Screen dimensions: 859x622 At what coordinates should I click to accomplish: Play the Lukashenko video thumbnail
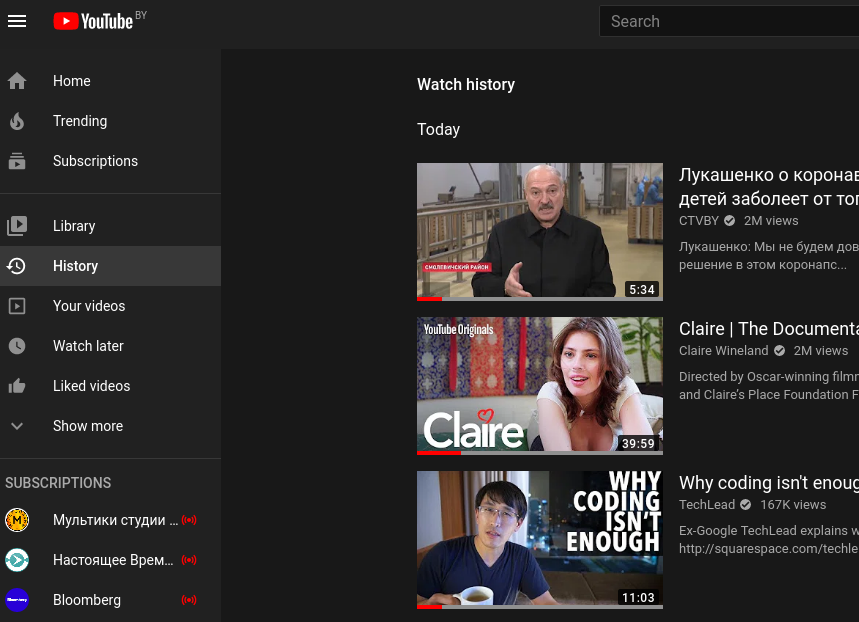click(x=540, y=230)
